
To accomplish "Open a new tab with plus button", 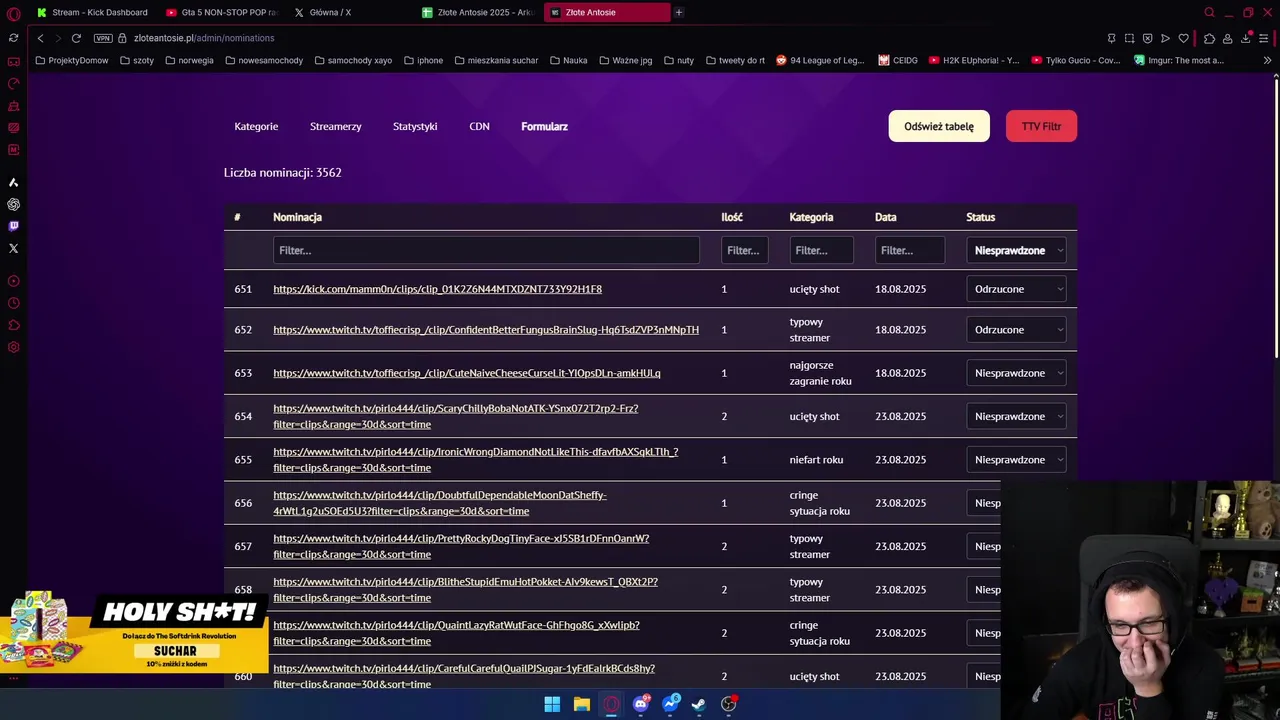I will 679,13.
